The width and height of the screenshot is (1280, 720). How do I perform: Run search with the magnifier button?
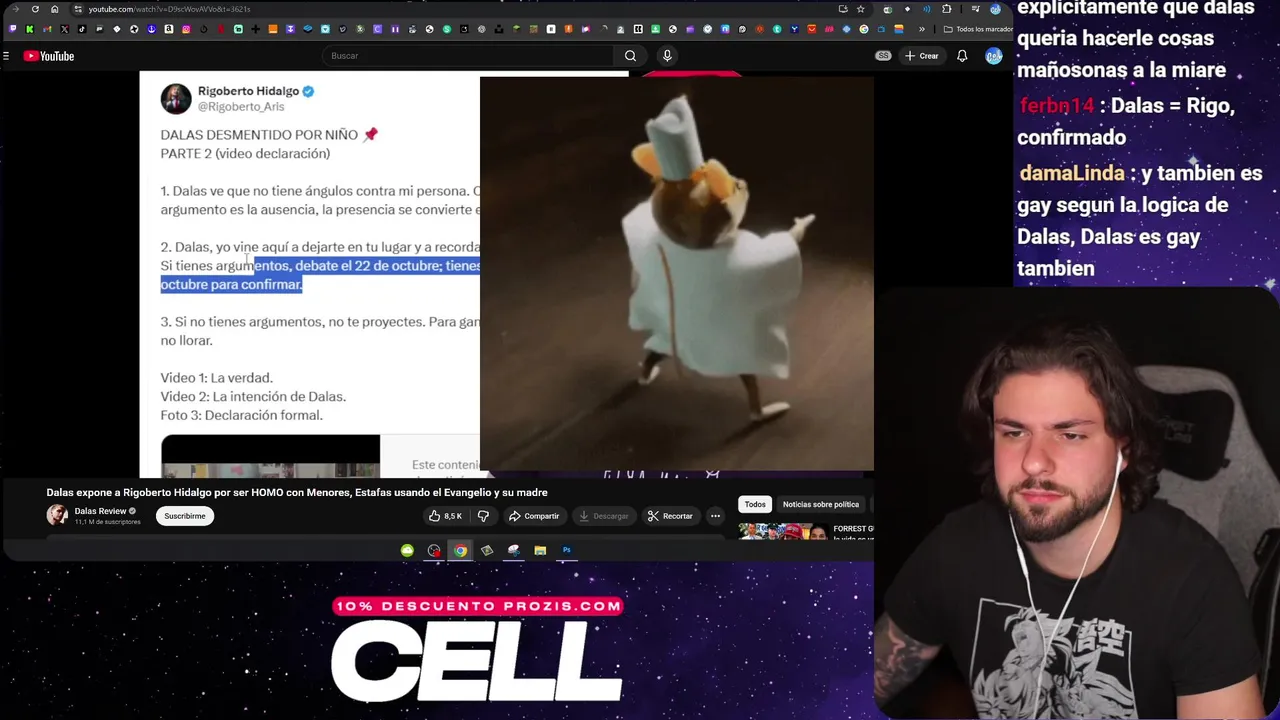coord(630,56)
